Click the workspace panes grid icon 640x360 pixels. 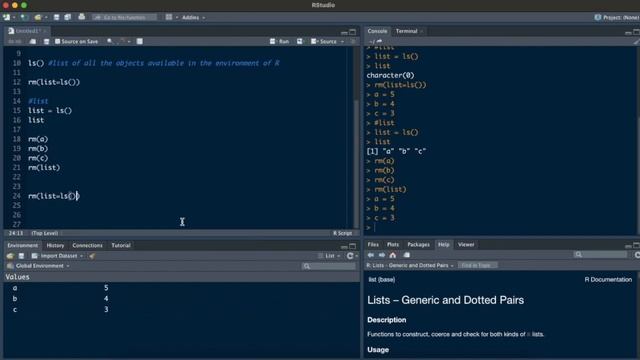(x=169, y=17)
